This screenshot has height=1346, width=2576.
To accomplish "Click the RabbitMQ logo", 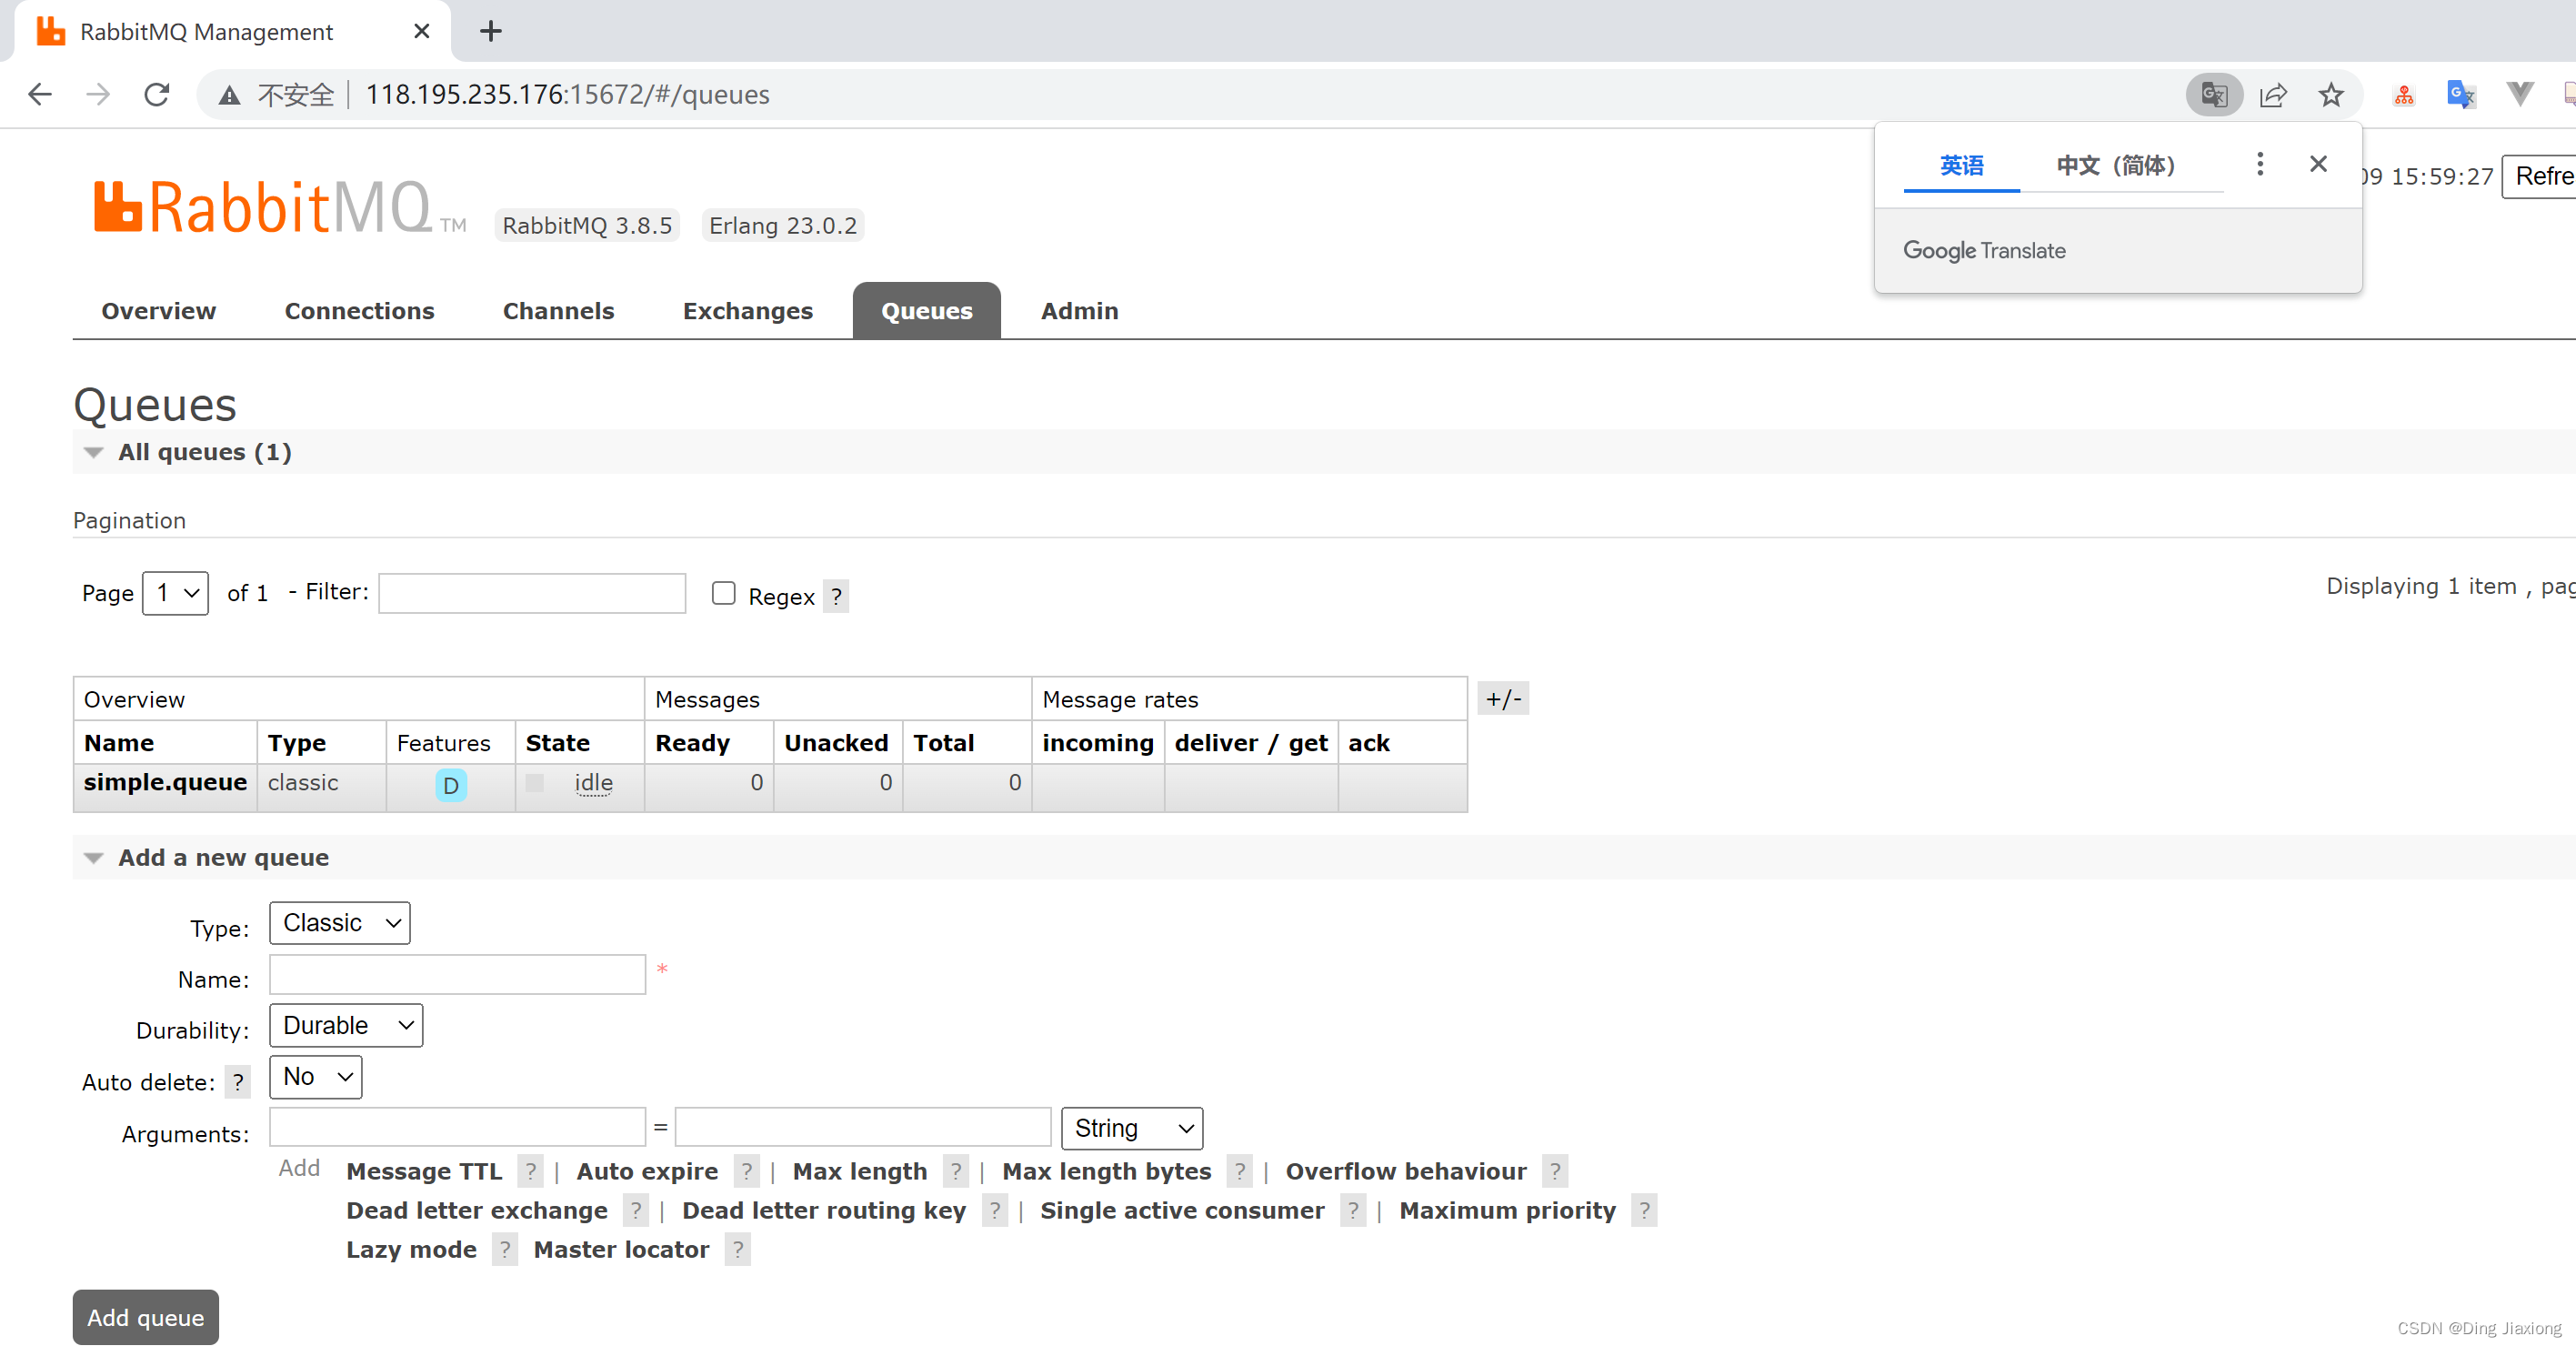I will point(279,208).
